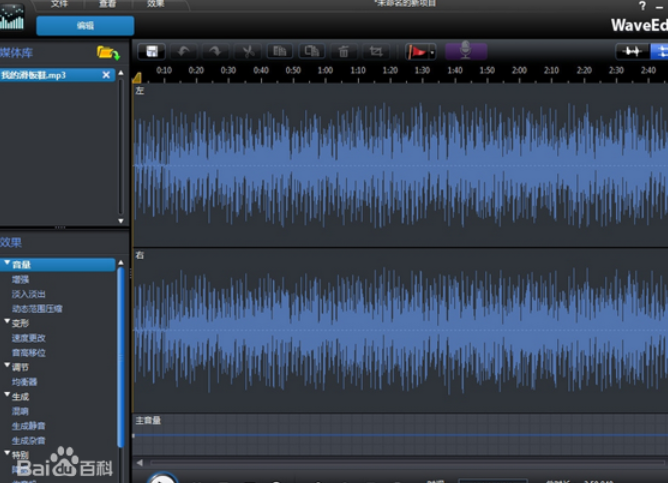
Task: Select the 音高移位 effect
Action: (x=29, y=353)
